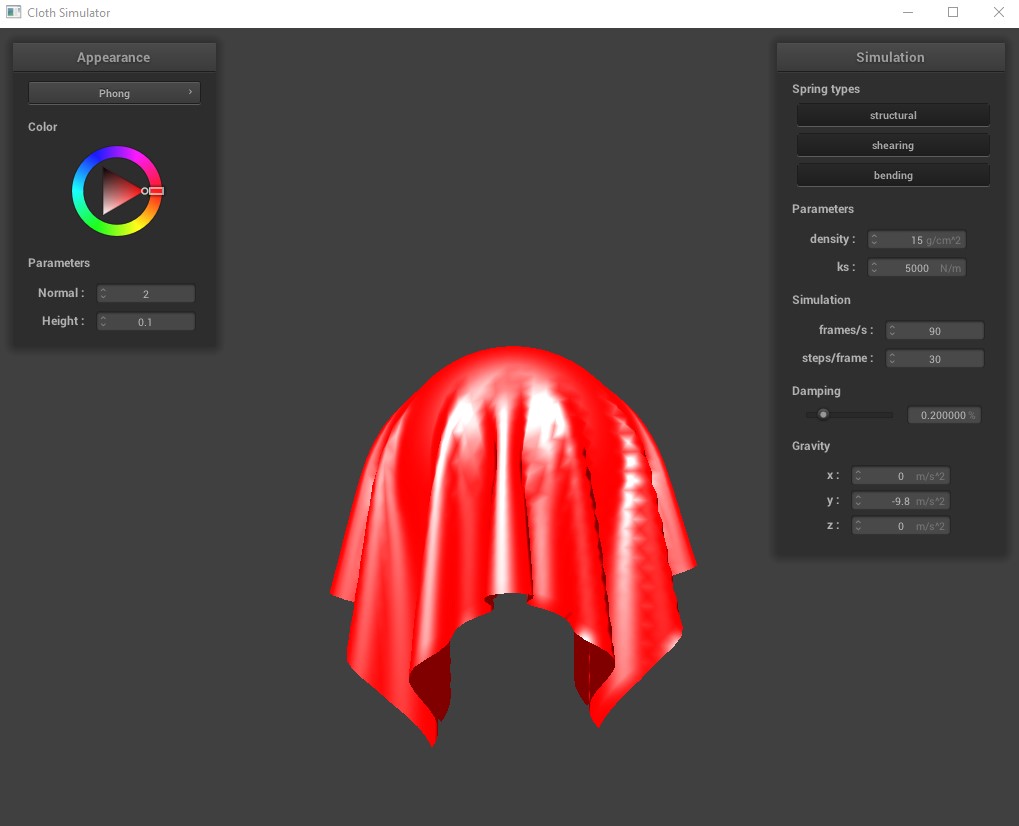Click the Appearance panel header
Image resolution: width=1019 pixels, height=826 pixels.
click(114, 57)
